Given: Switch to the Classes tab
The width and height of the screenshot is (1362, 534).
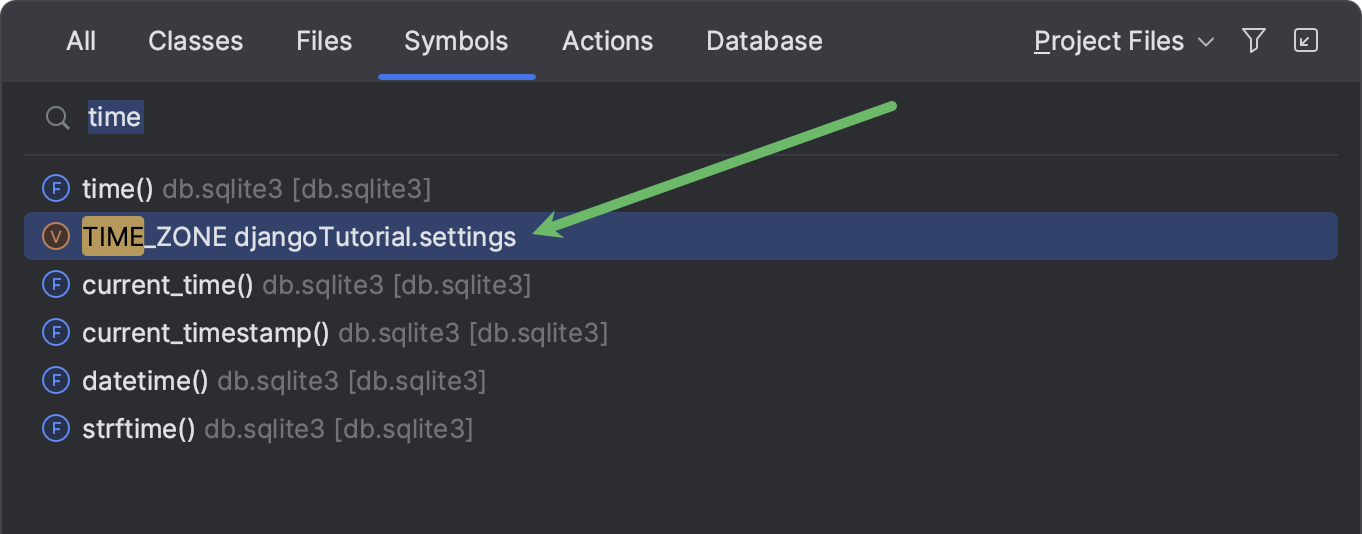Looking at the screenshot, I should pos(195,41).
